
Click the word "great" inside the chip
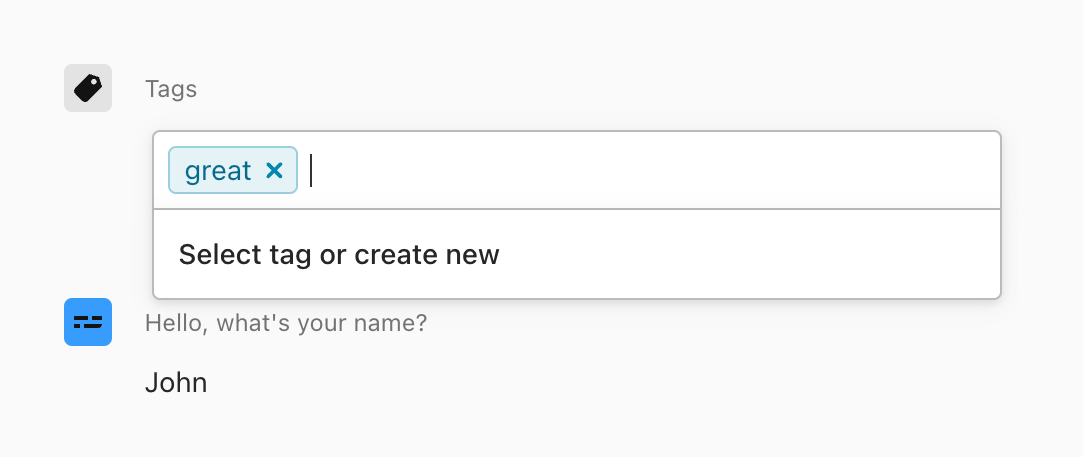218,171
